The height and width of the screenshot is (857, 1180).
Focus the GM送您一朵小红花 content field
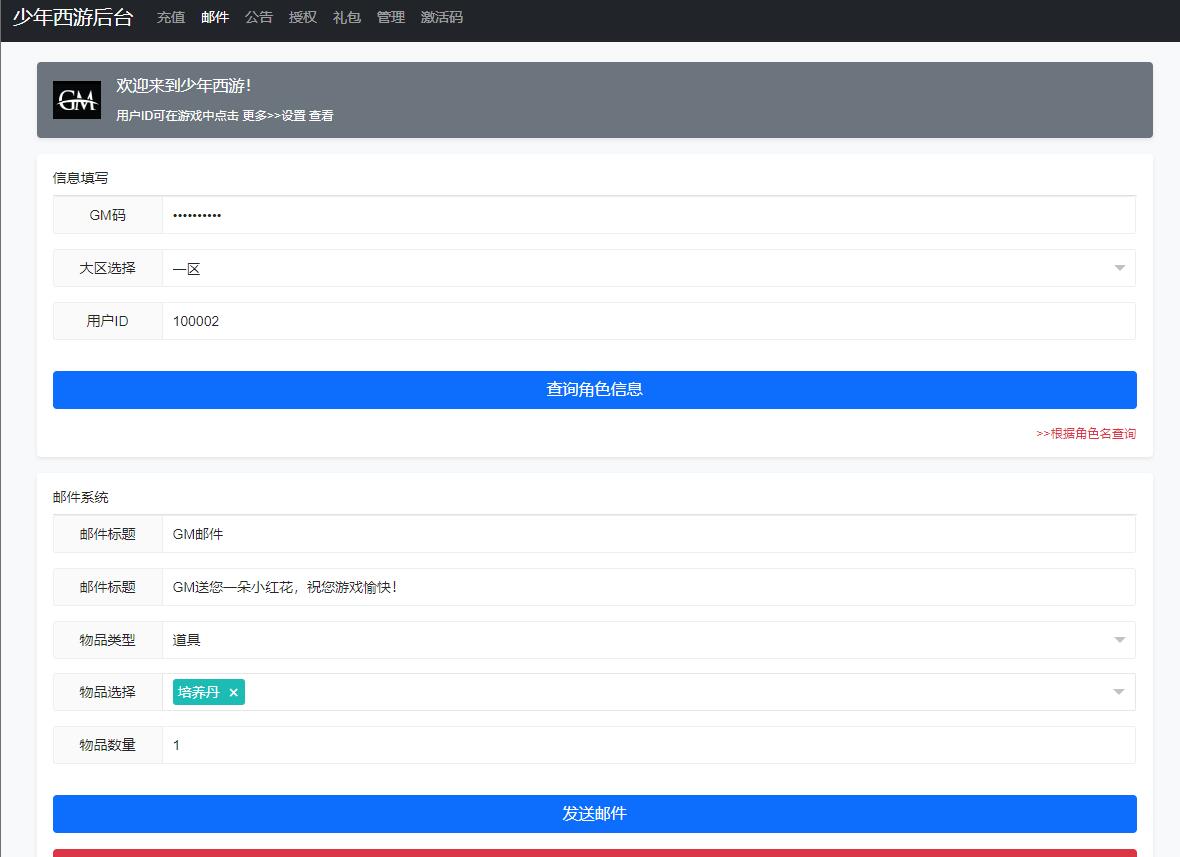649,587
